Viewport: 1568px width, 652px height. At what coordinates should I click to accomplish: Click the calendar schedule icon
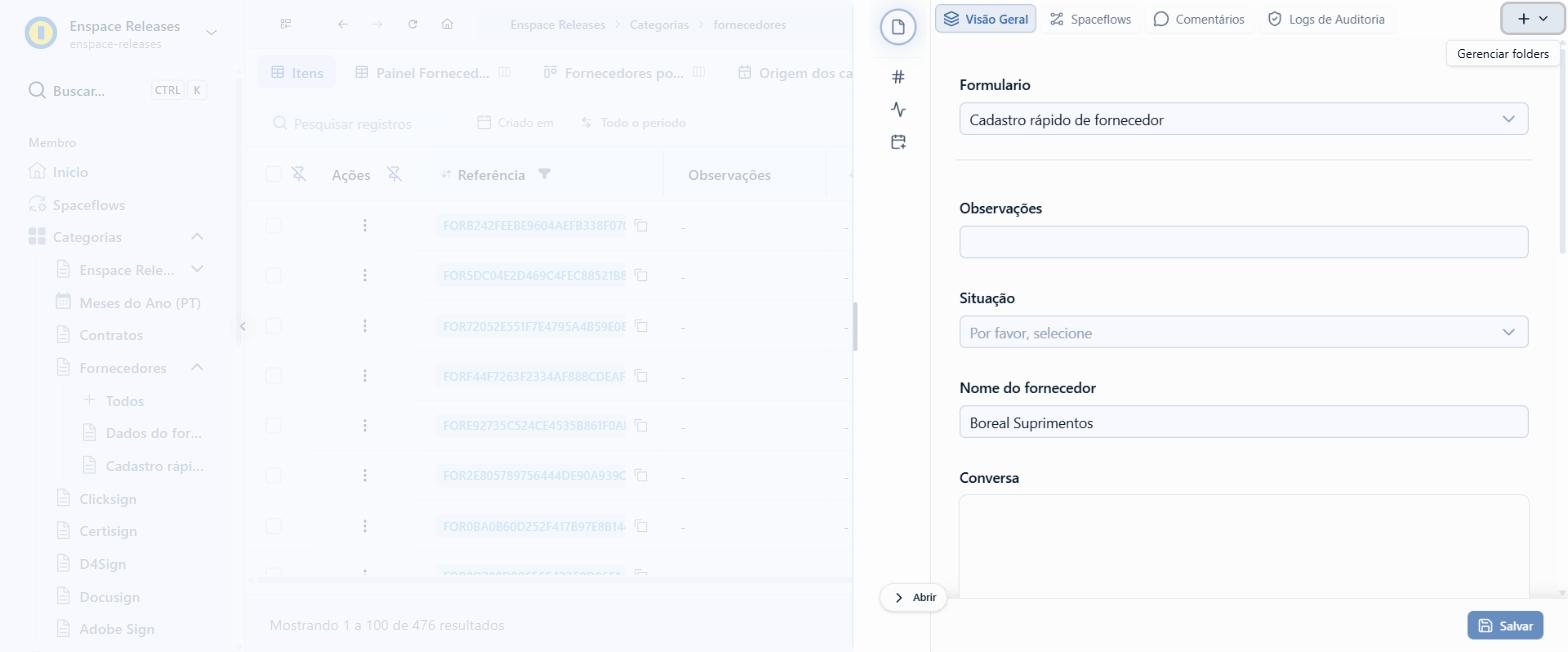point(898,142)
